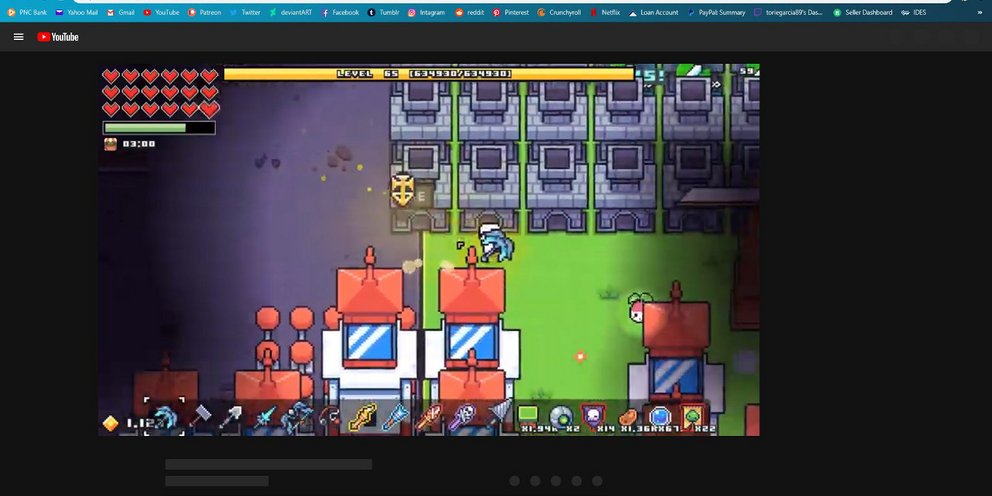Open the Loan Account bookmark
The width and height of the screenshot is (992, 496).
click(x=653, y=12)
